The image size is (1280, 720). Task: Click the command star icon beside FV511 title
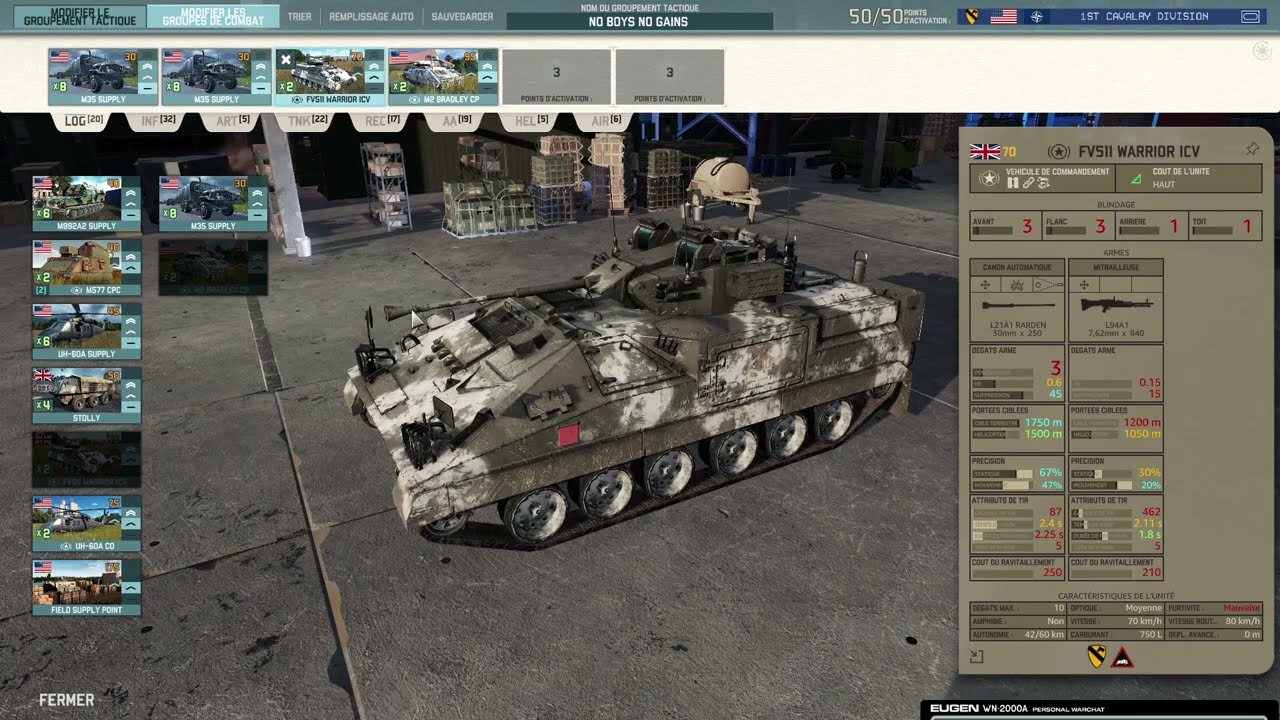tap(1058, 151)
